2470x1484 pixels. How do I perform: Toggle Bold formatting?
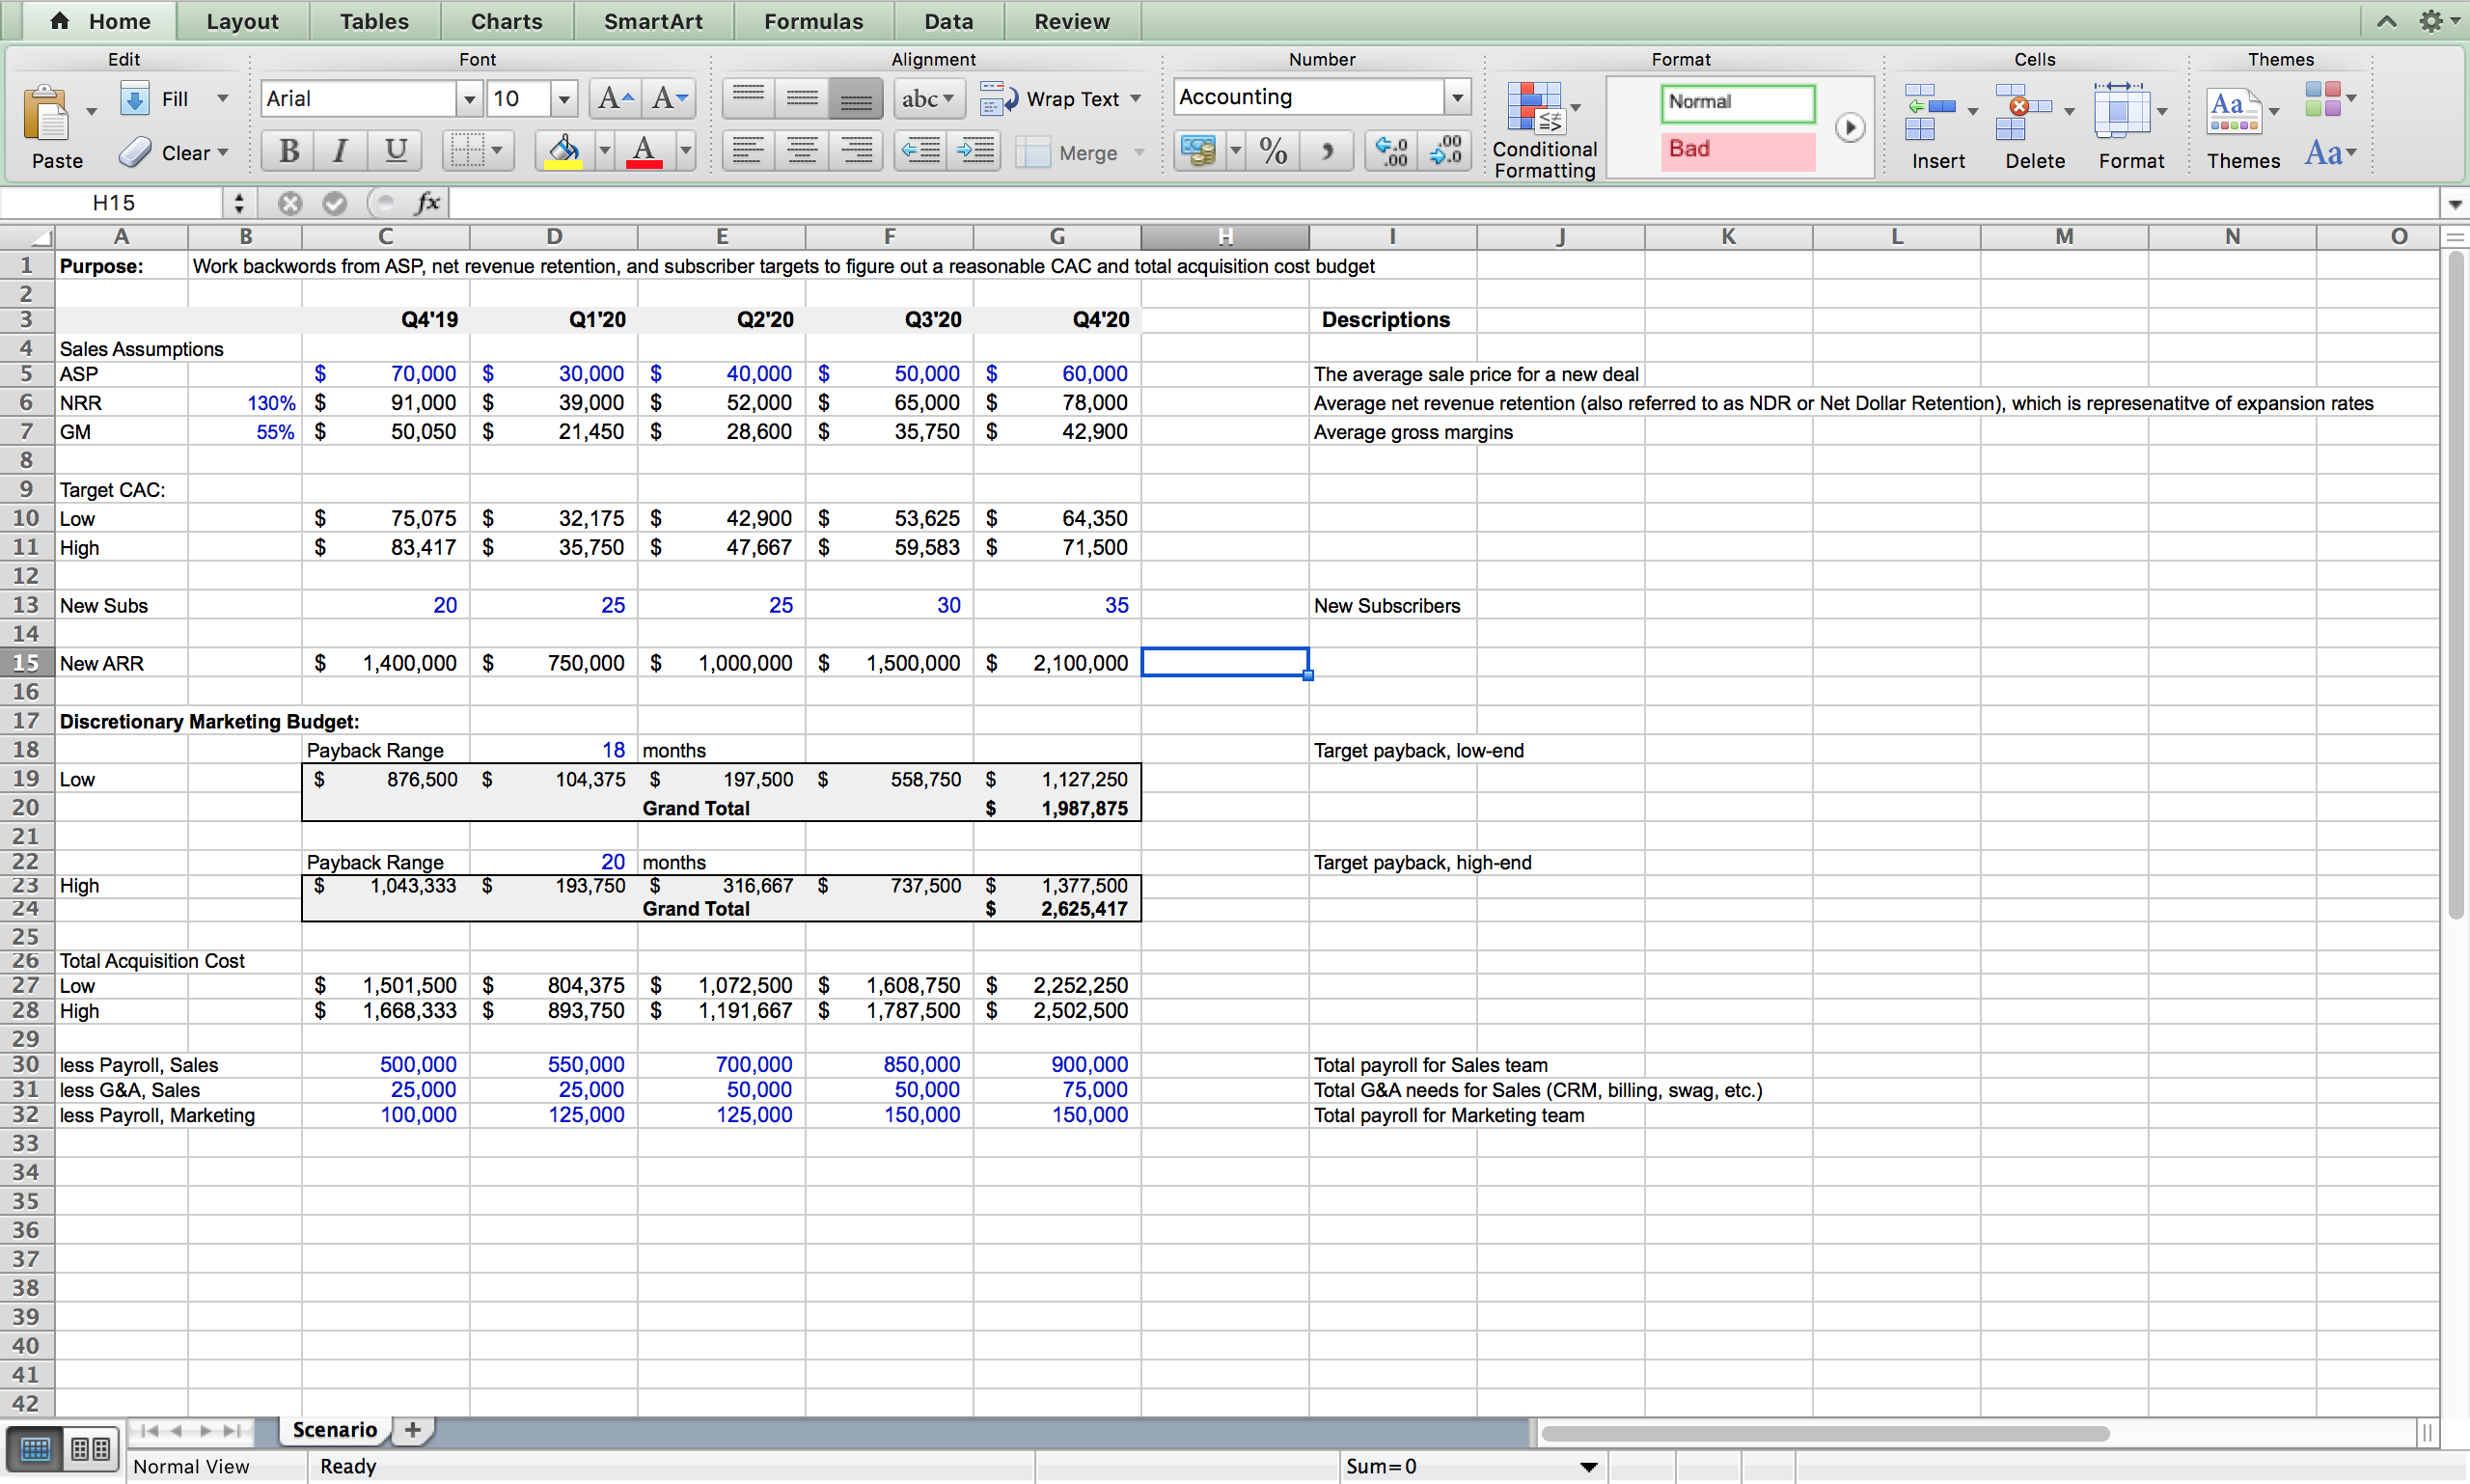(289, 151)
